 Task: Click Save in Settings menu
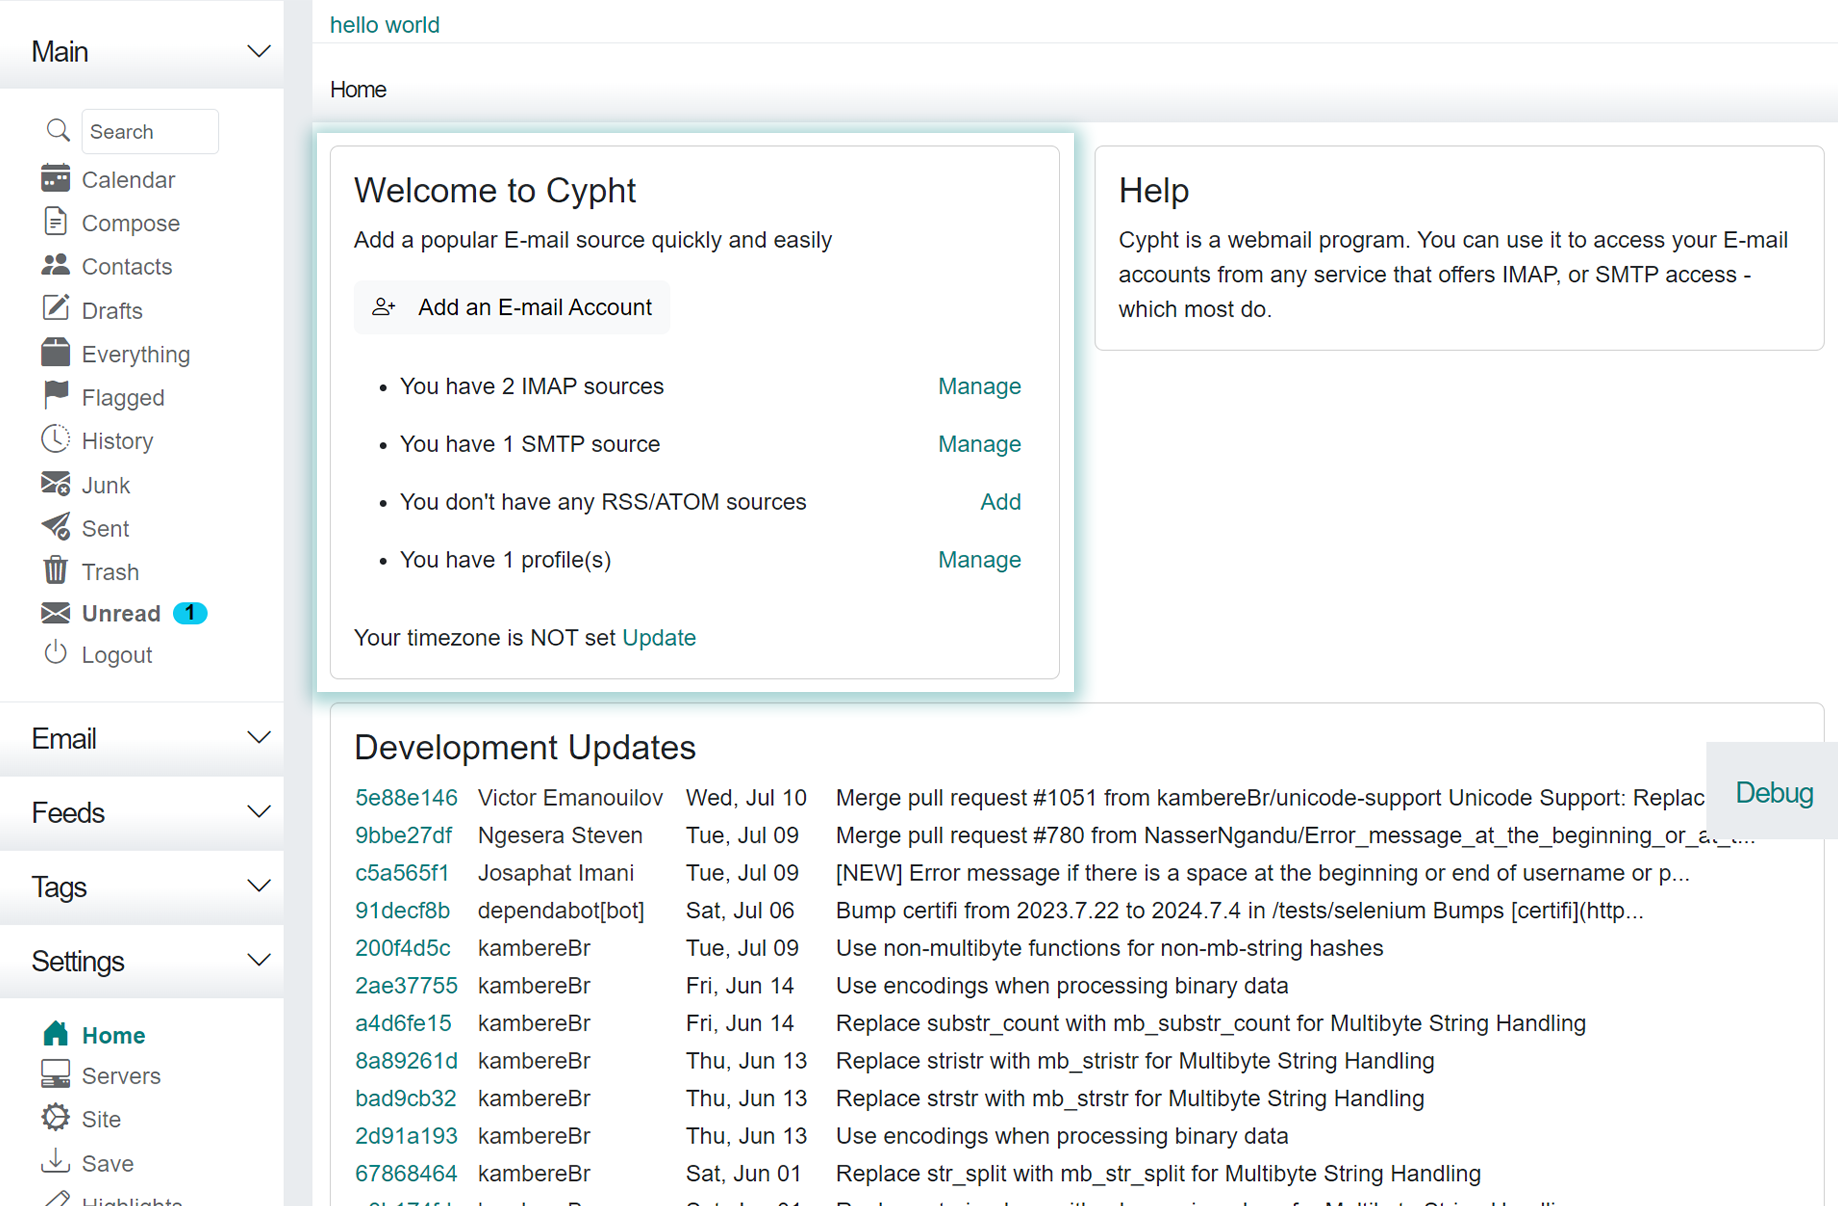pyautogui.click(x=108, y=1163)
